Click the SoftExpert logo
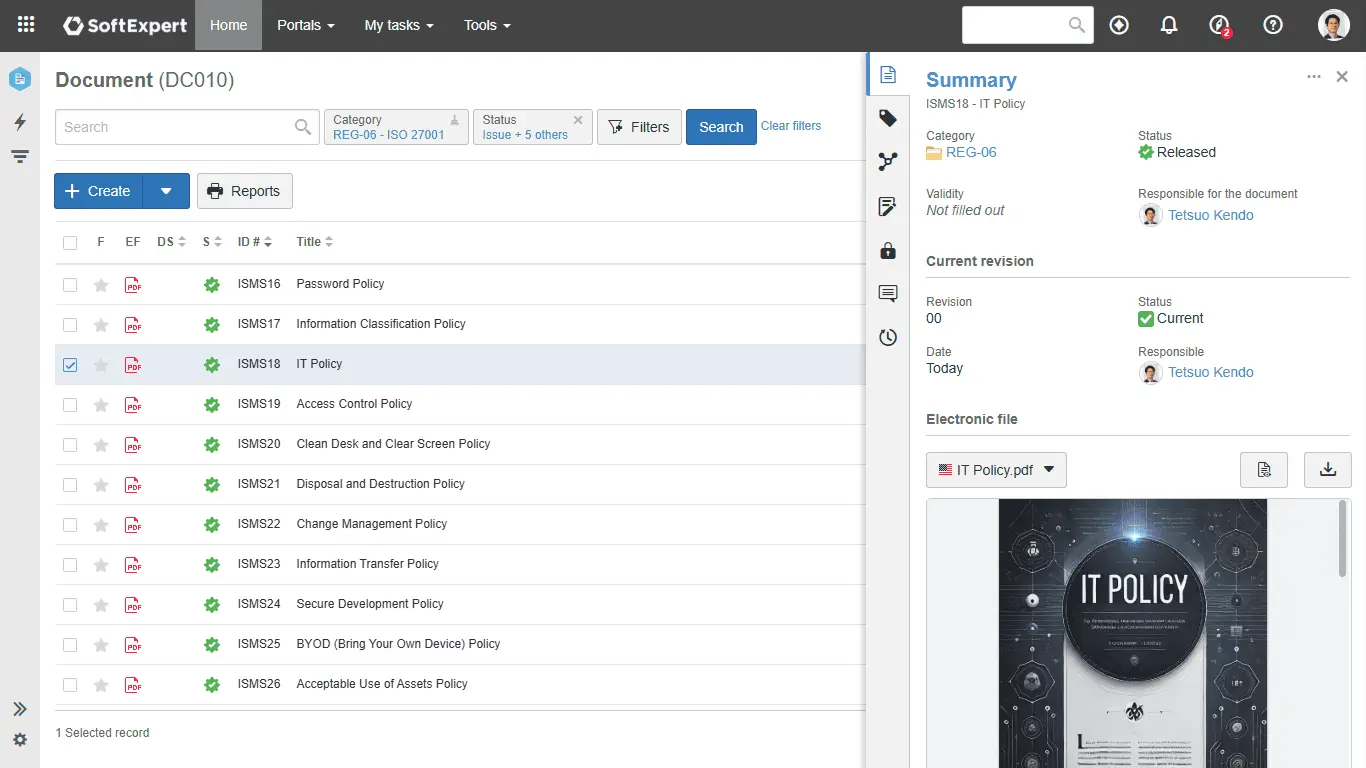Image resolution: width=1366 pixels, height=768 pixels. (125, 25)
